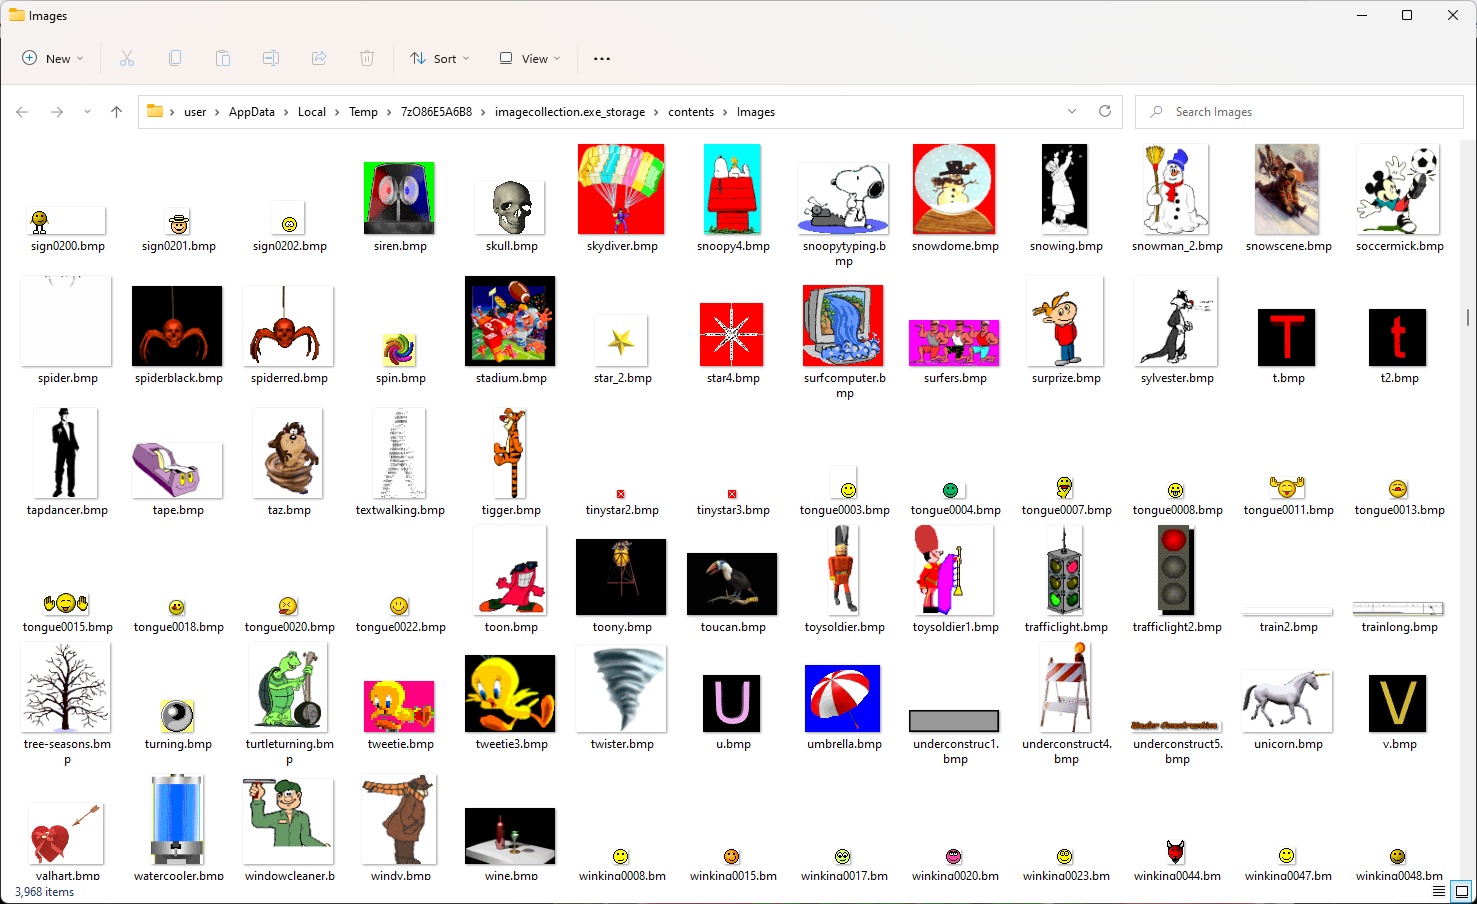Go back with the left arrow

click(x=22, y=112)
